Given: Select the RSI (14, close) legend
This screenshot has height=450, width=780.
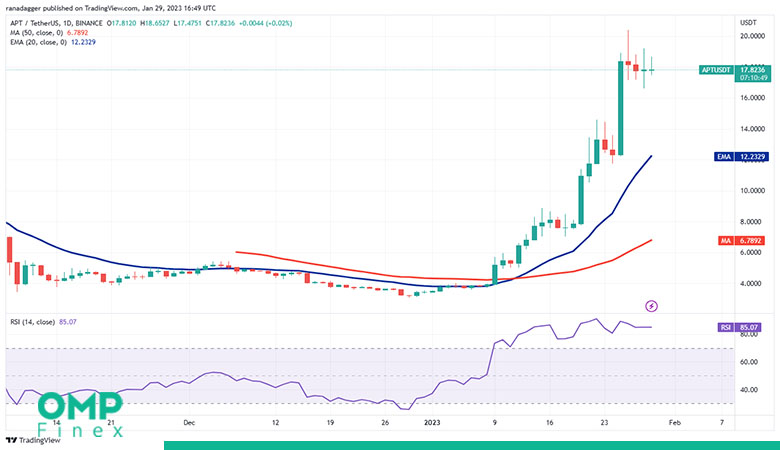Looking at the screenshot, I should (43, 322).
